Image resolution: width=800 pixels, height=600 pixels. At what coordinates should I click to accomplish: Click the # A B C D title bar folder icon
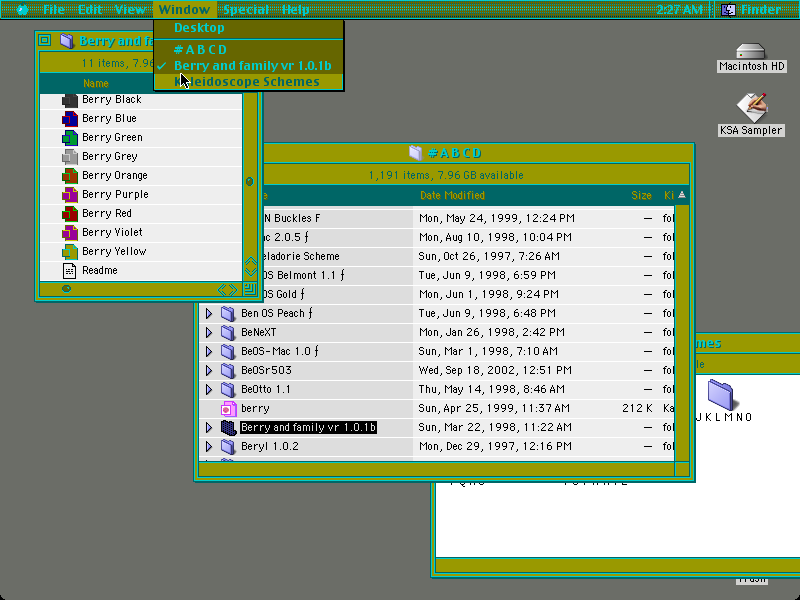(416, 153)
